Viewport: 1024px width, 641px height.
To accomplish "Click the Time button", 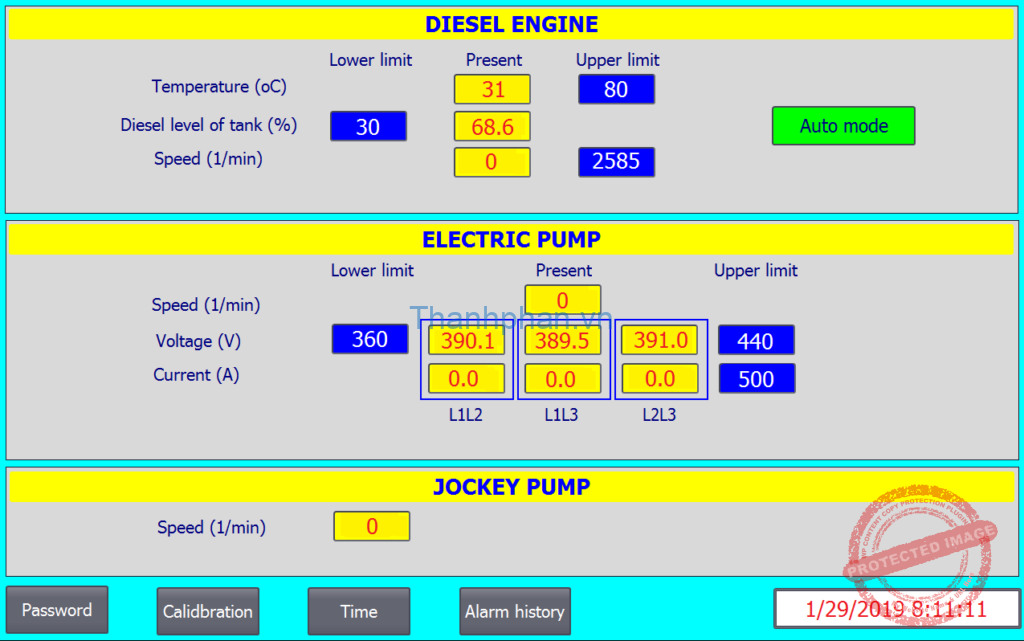I will click(358, 611).
